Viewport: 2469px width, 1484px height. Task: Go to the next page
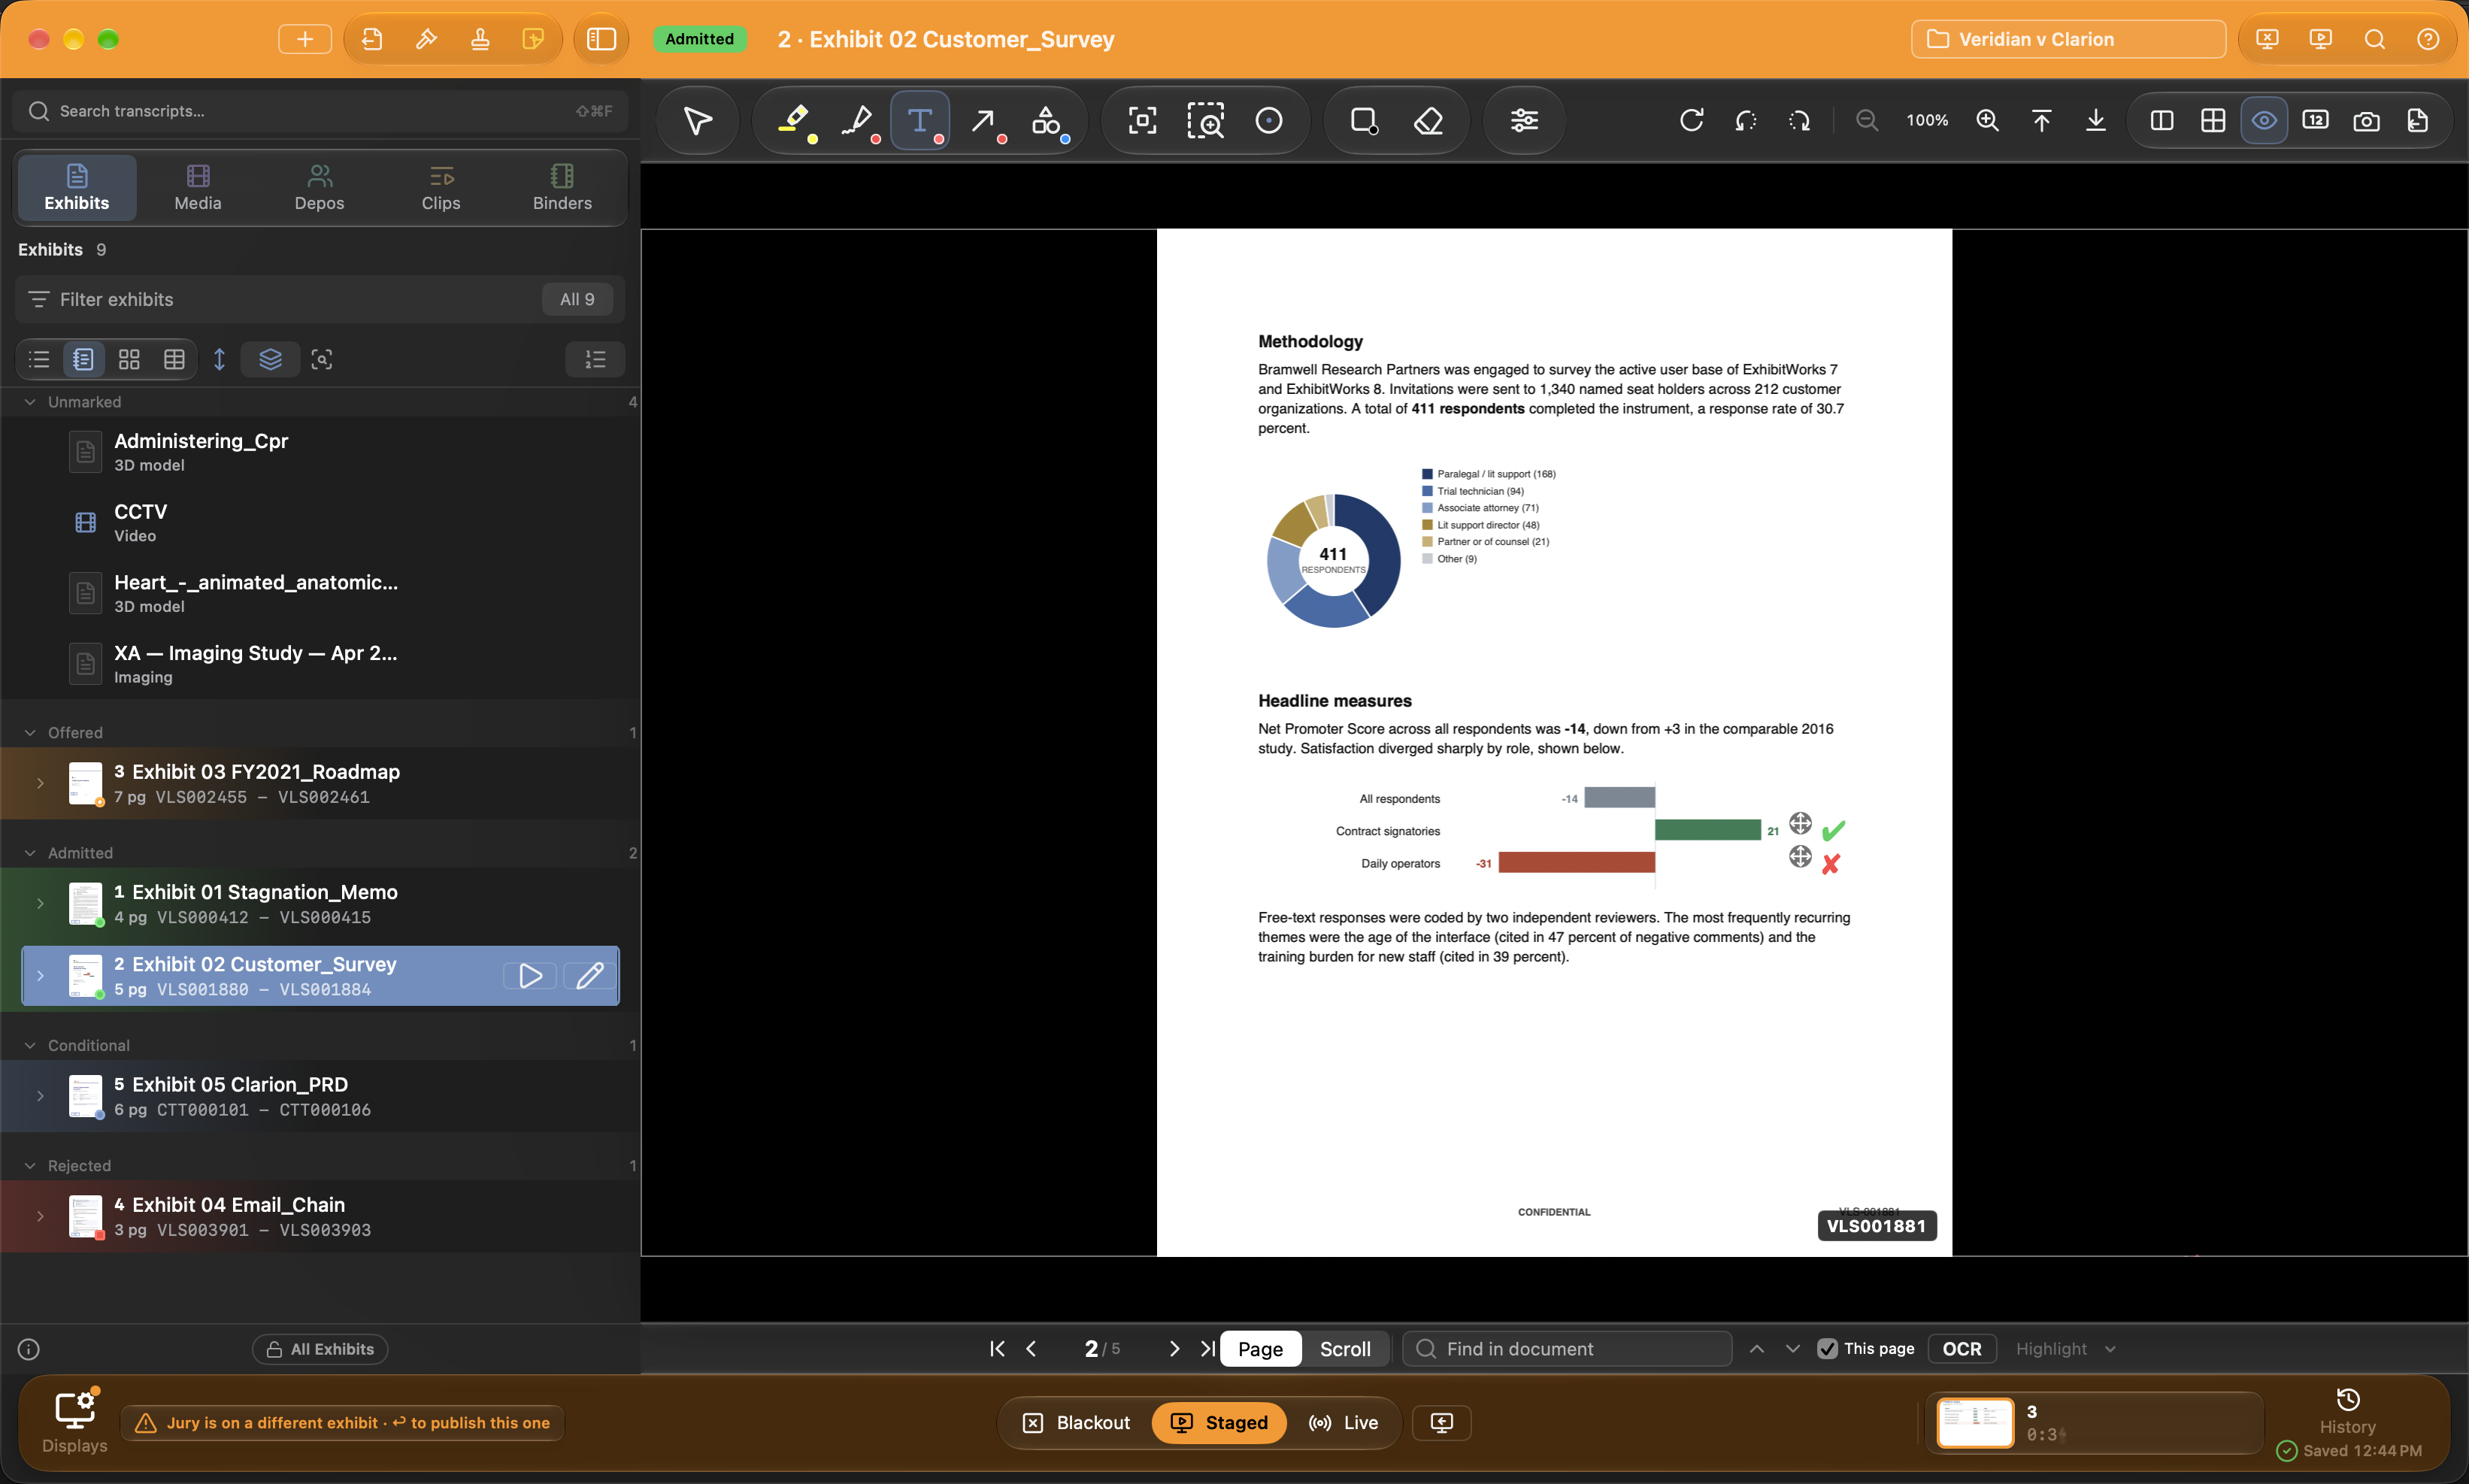point(1174,1349)
